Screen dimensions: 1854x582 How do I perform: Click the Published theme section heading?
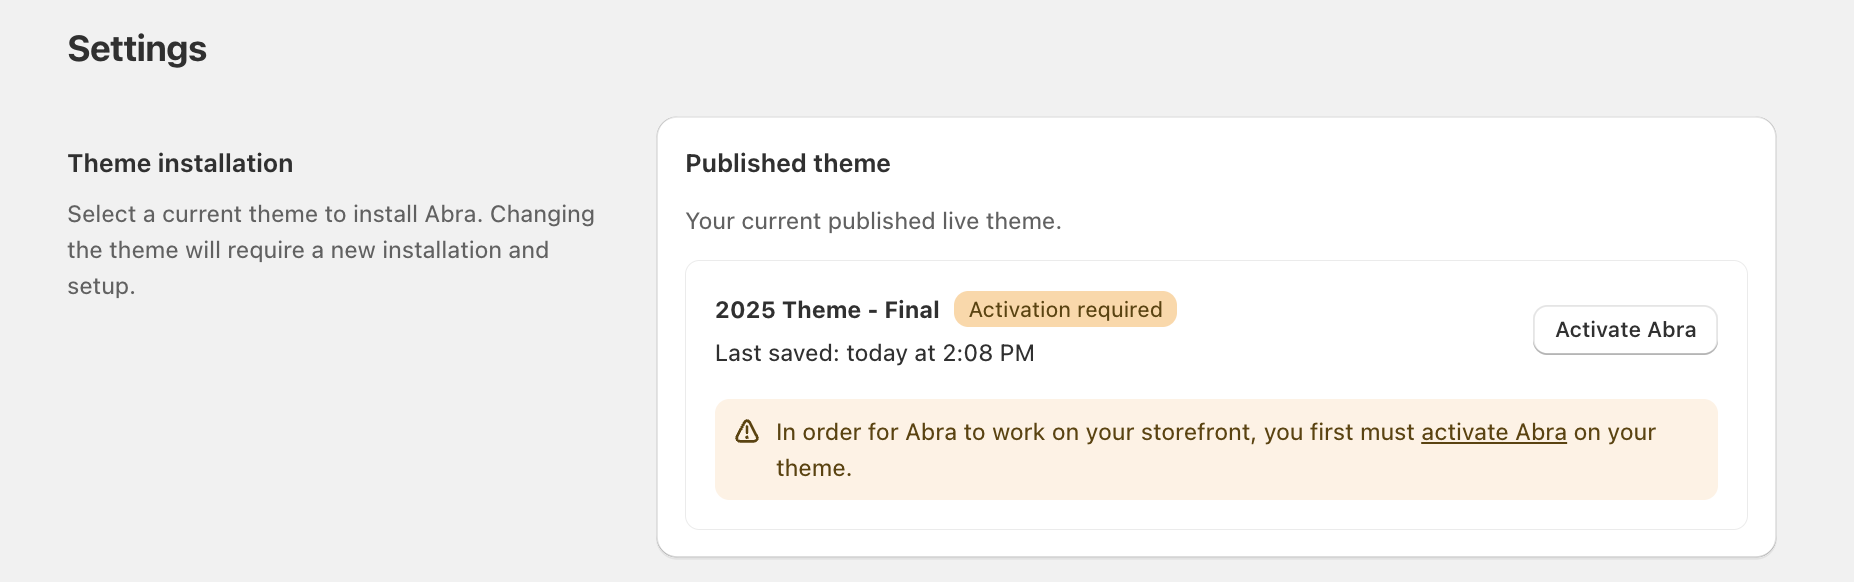click(787, 163)
